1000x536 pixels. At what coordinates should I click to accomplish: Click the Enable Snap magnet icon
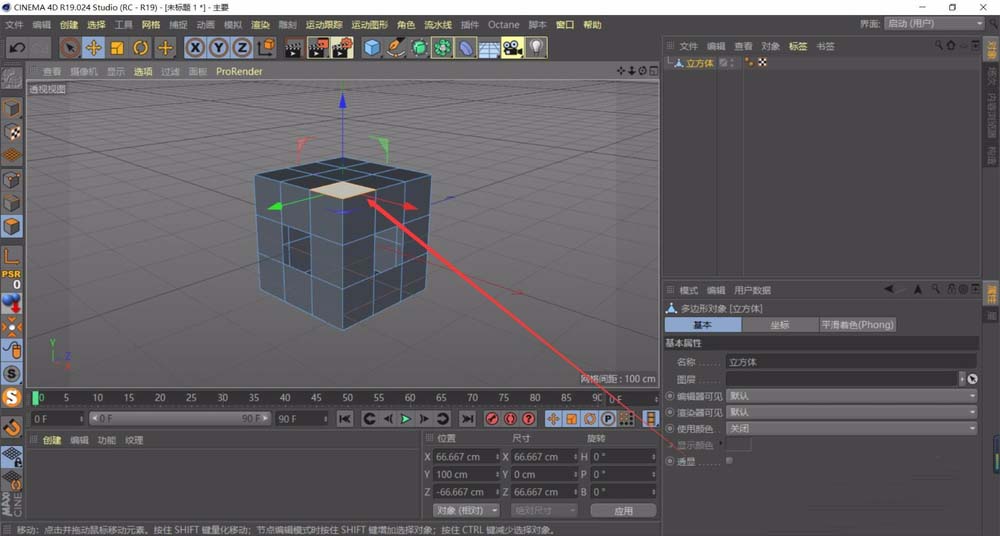tap(11, 427)
